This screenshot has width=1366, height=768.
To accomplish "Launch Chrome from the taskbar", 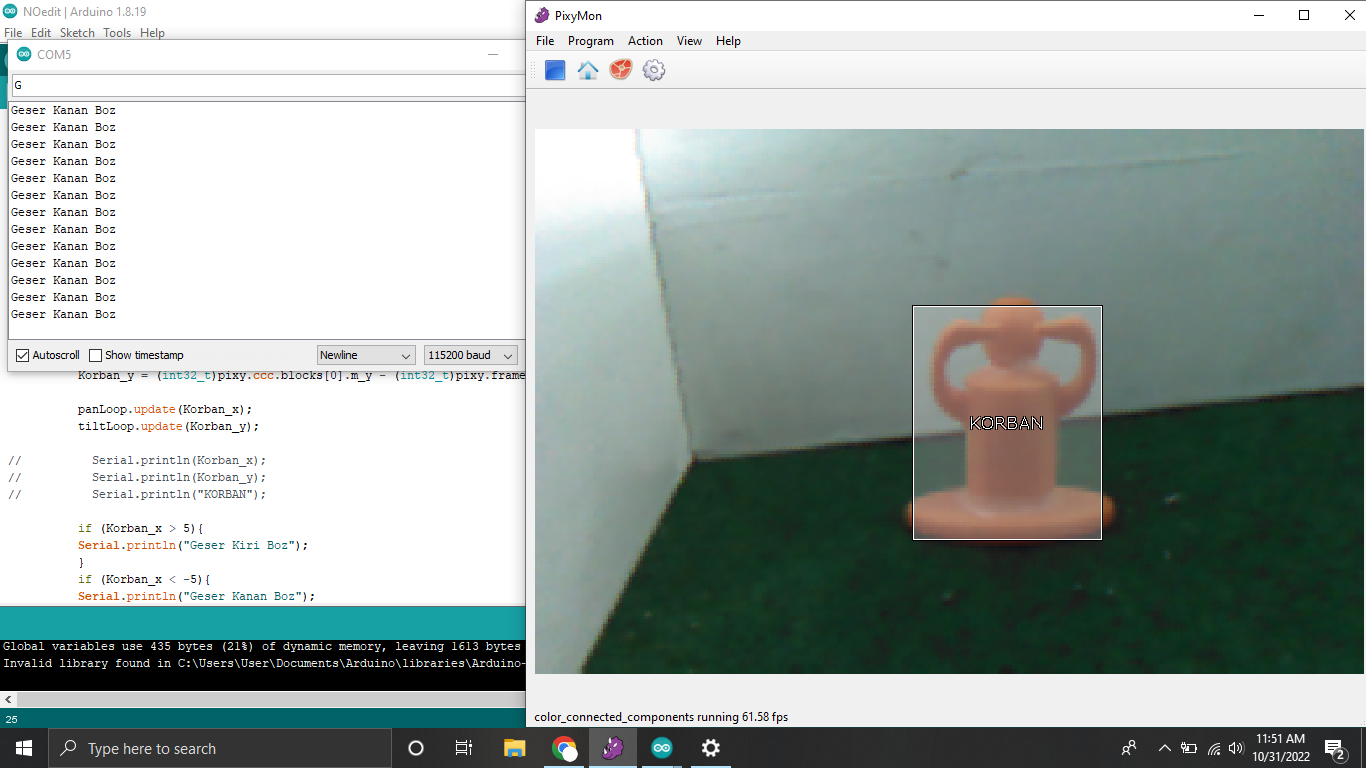I will 564,748.
